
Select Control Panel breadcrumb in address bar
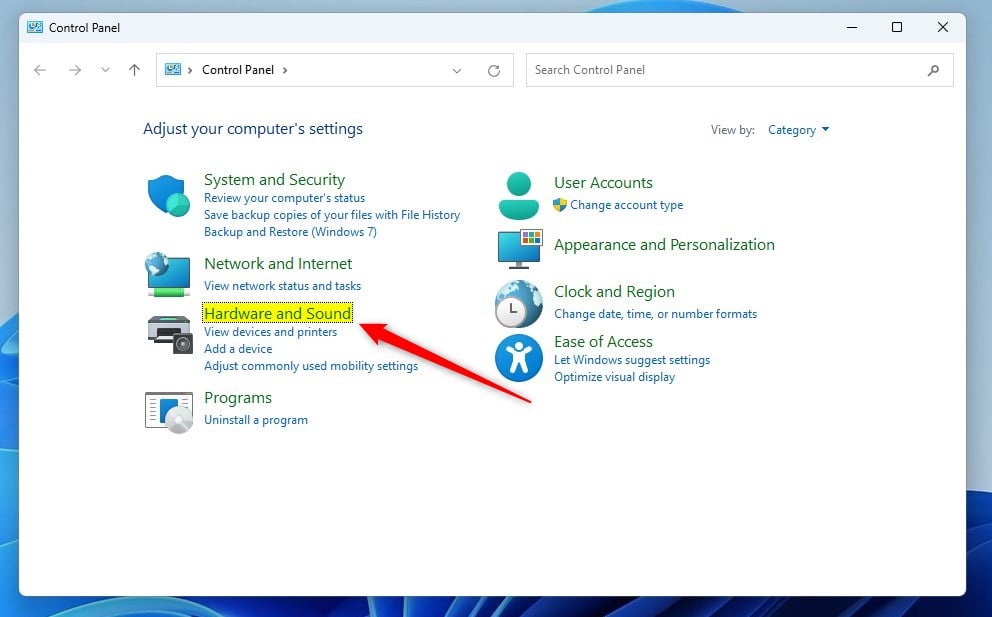[x=238, y=70]
